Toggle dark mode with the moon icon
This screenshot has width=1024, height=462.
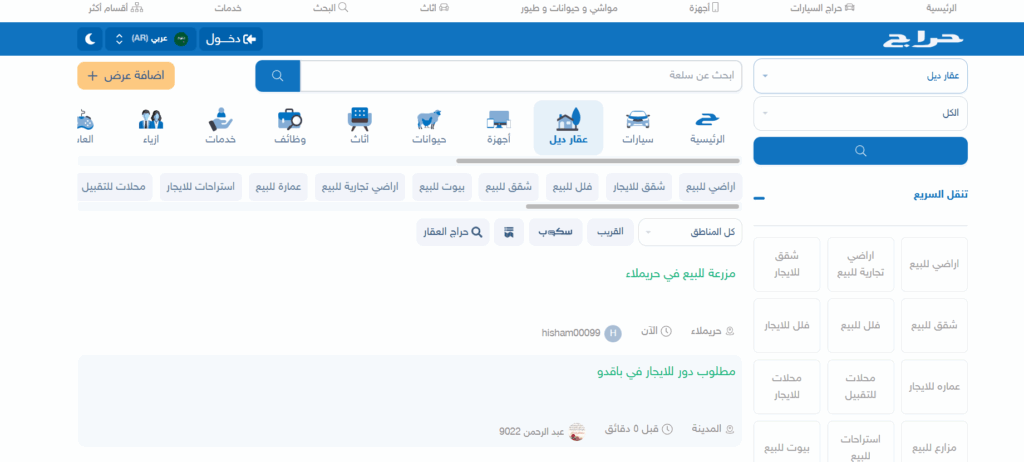[90, 39]
